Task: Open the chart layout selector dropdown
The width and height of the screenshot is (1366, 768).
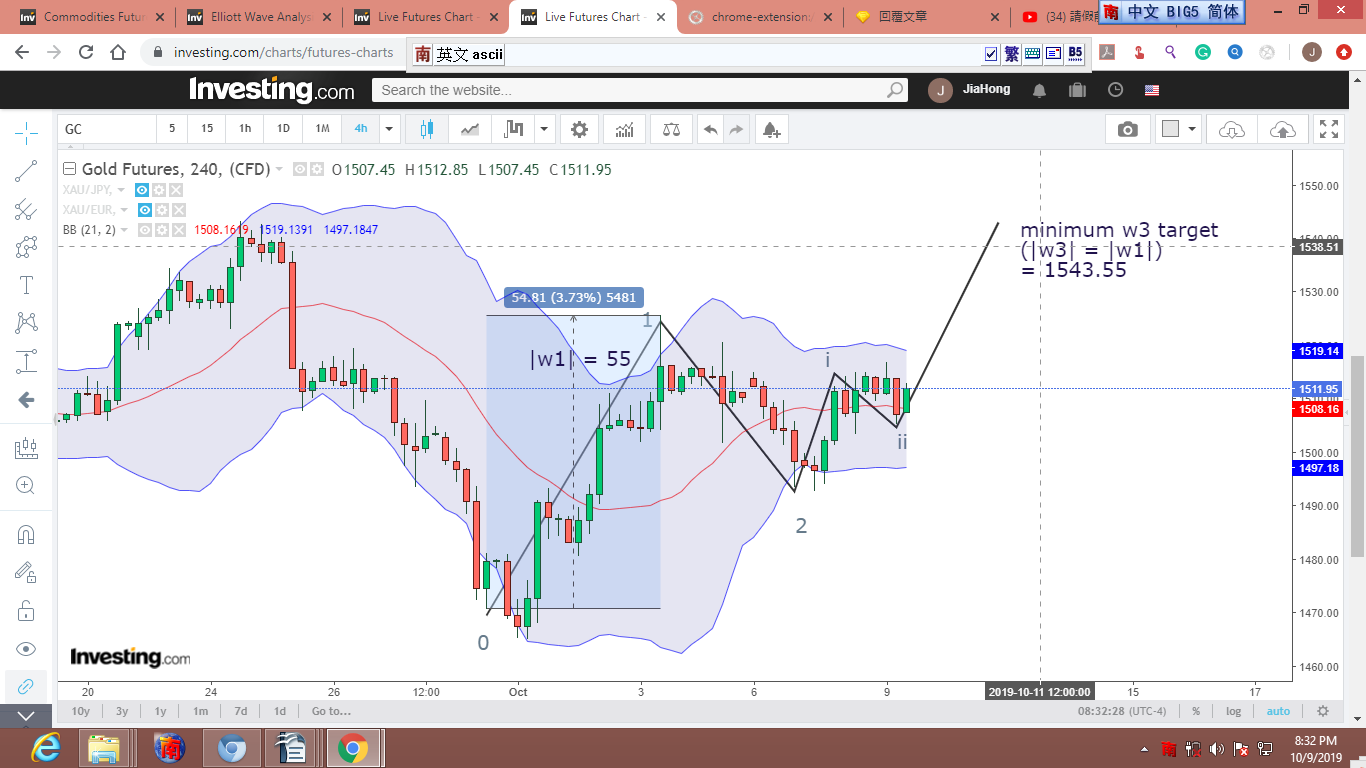Action: click(x=1177, y=129)
